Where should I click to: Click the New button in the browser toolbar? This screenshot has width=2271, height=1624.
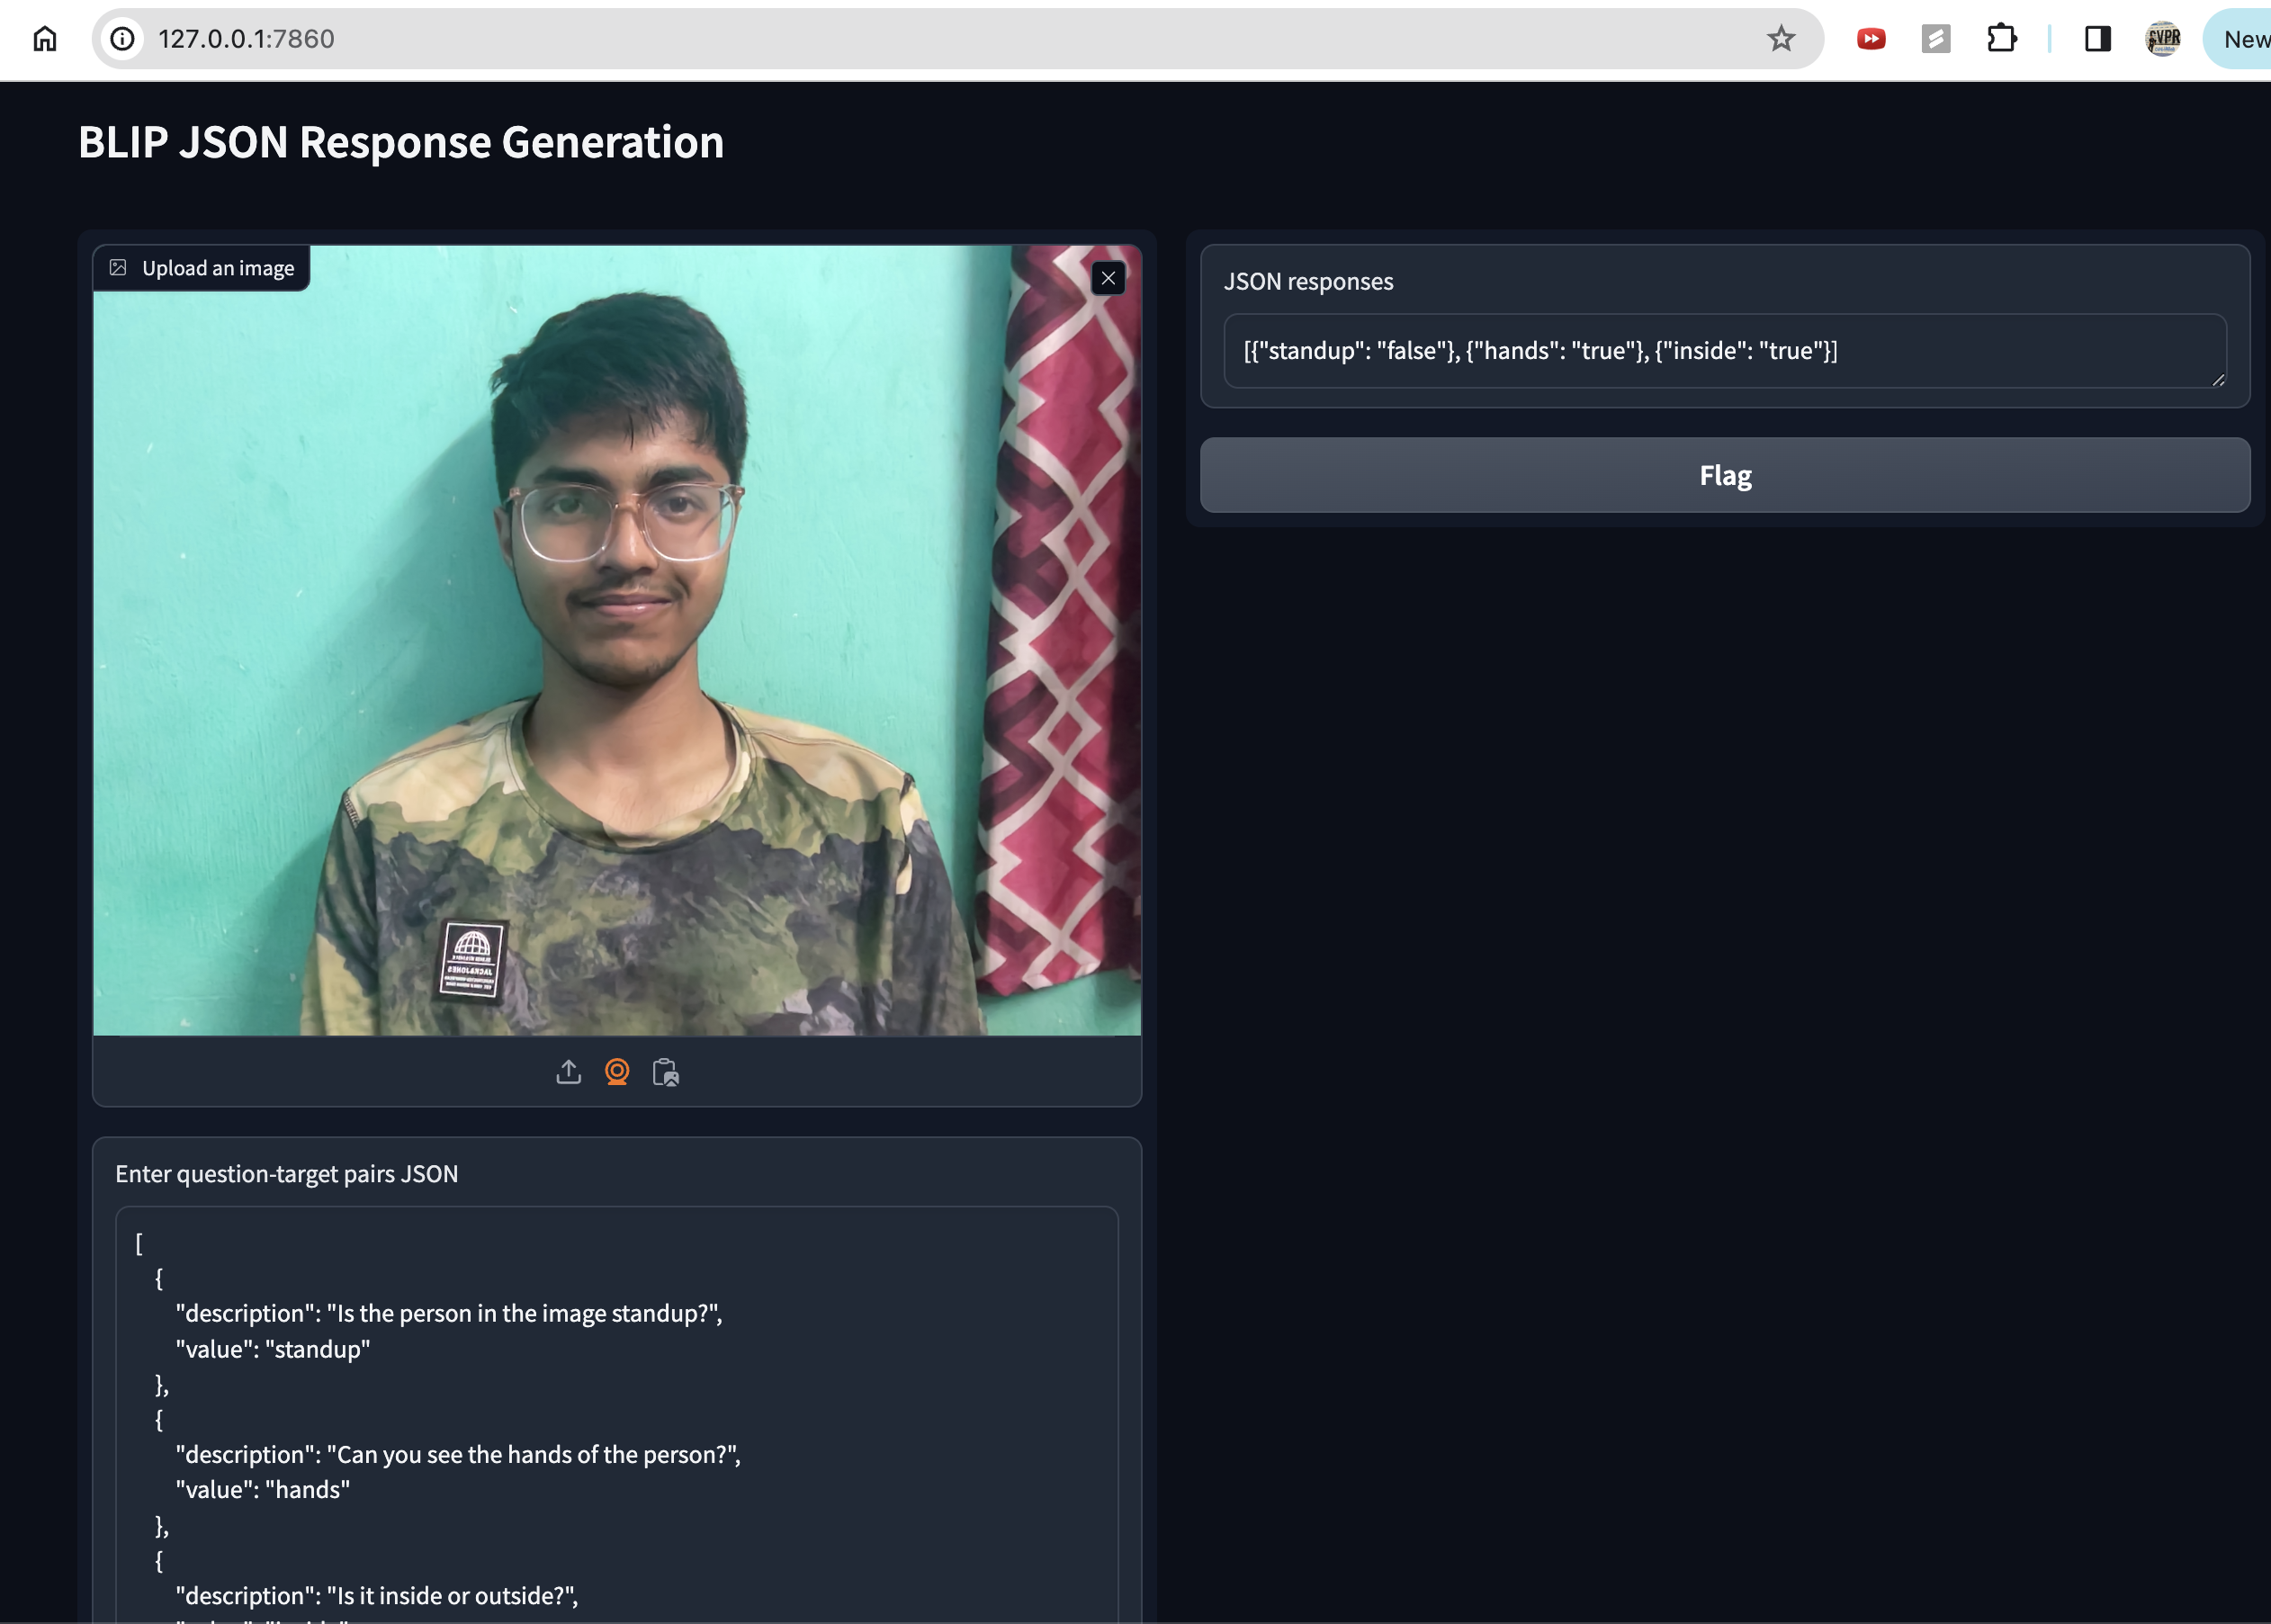click(x=2244, y=39)
